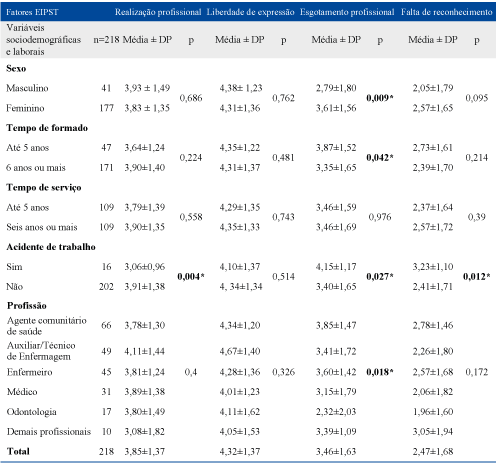The height and width of the screenshot is (466, 496).
Task: Select the Total row label
Action: (x=18, y=451)
